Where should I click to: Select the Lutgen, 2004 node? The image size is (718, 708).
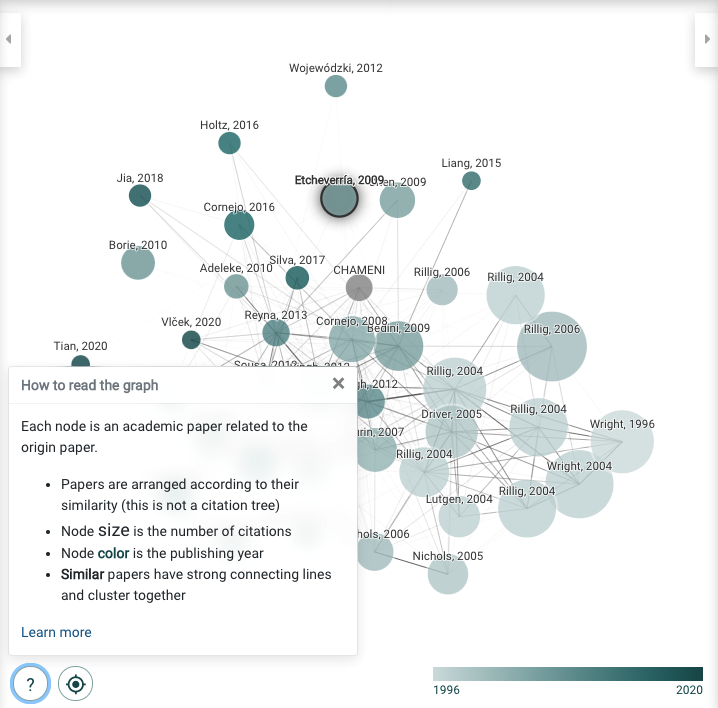tap(459, 516)
